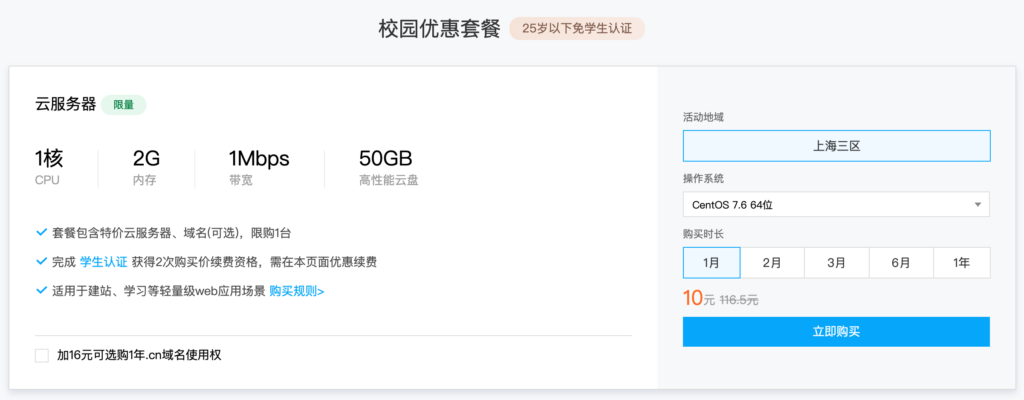1024x400 pixels.
Task: Click the 校园优惠套餐 heading
Action: [438, 28]
